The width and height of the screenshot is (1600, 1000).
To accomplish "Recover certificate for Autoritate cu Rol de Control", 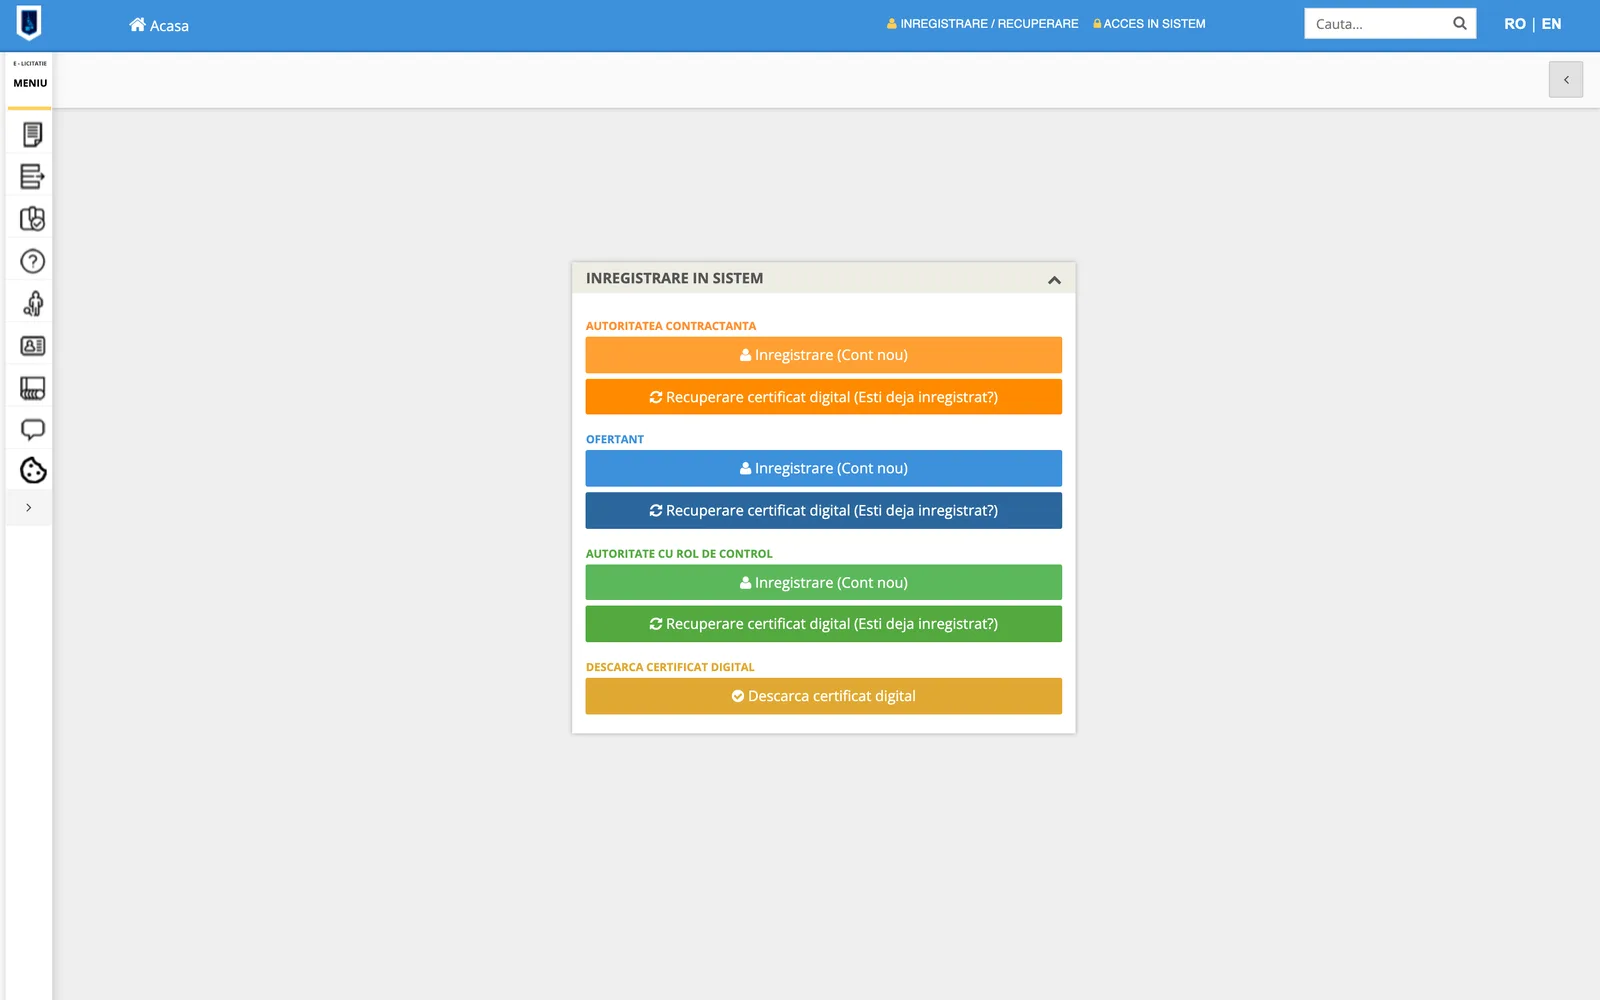I will coord(823,624).
